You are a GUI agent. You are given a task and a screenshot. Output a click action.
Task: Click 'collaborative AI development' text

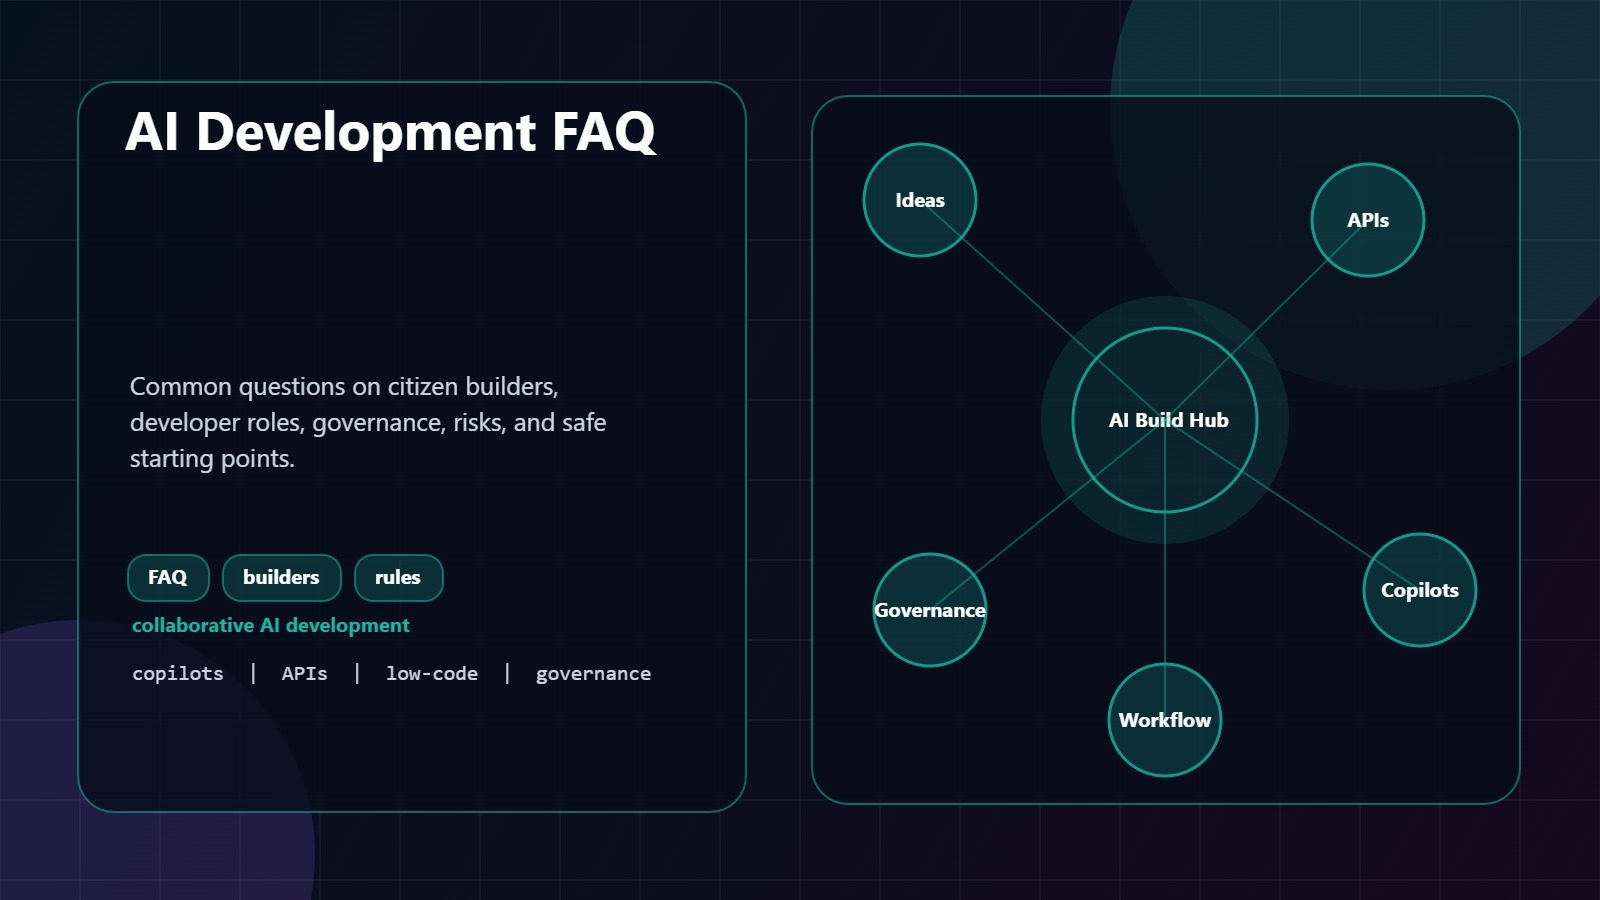pyautogui.click(x=271, y=625)
